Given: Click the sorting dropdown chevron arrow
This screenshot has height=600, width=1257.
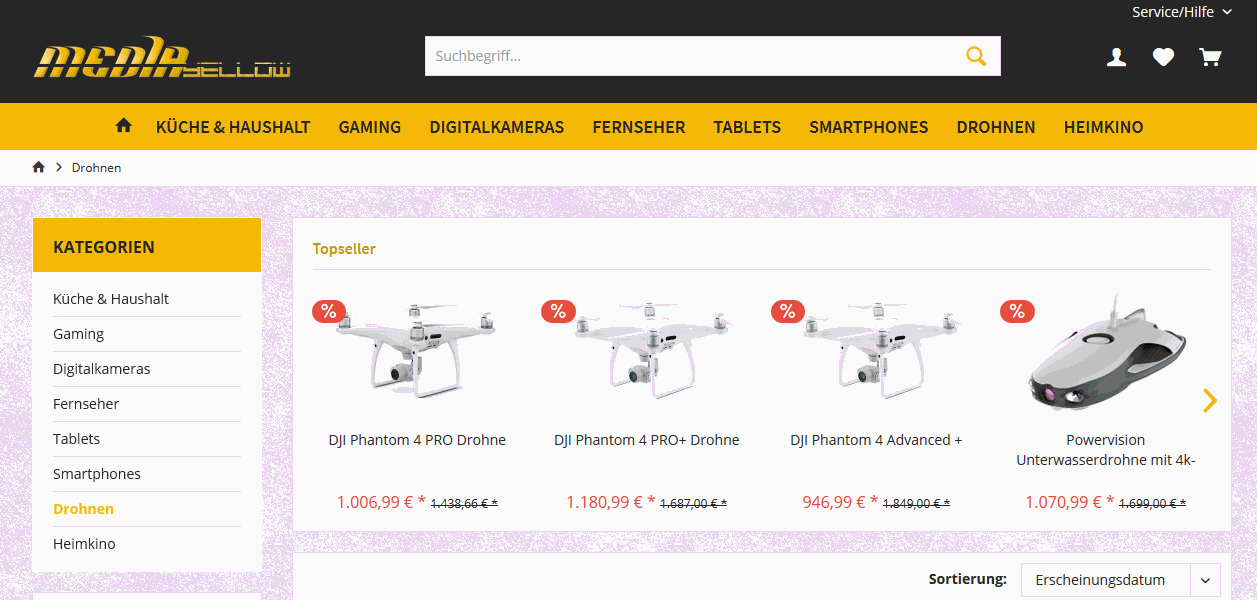Looking at the screenshot, I should click(x=1206, y=580).
